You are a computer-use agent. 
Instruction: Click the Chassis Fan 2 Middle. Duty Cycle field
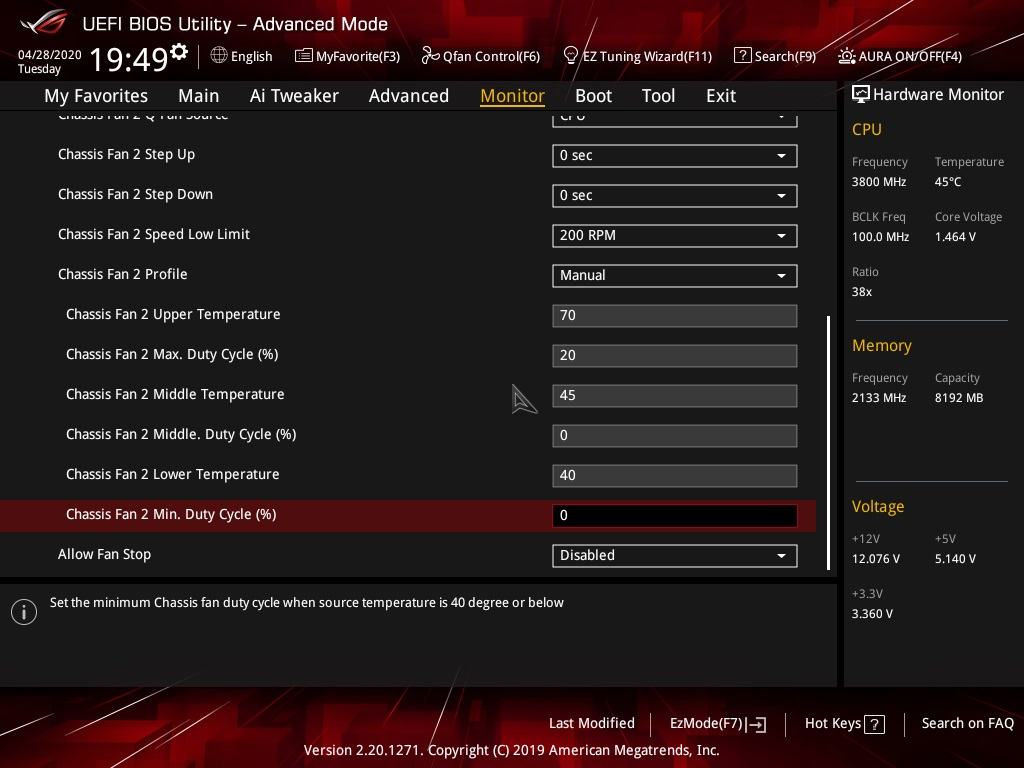pos(675,436)
